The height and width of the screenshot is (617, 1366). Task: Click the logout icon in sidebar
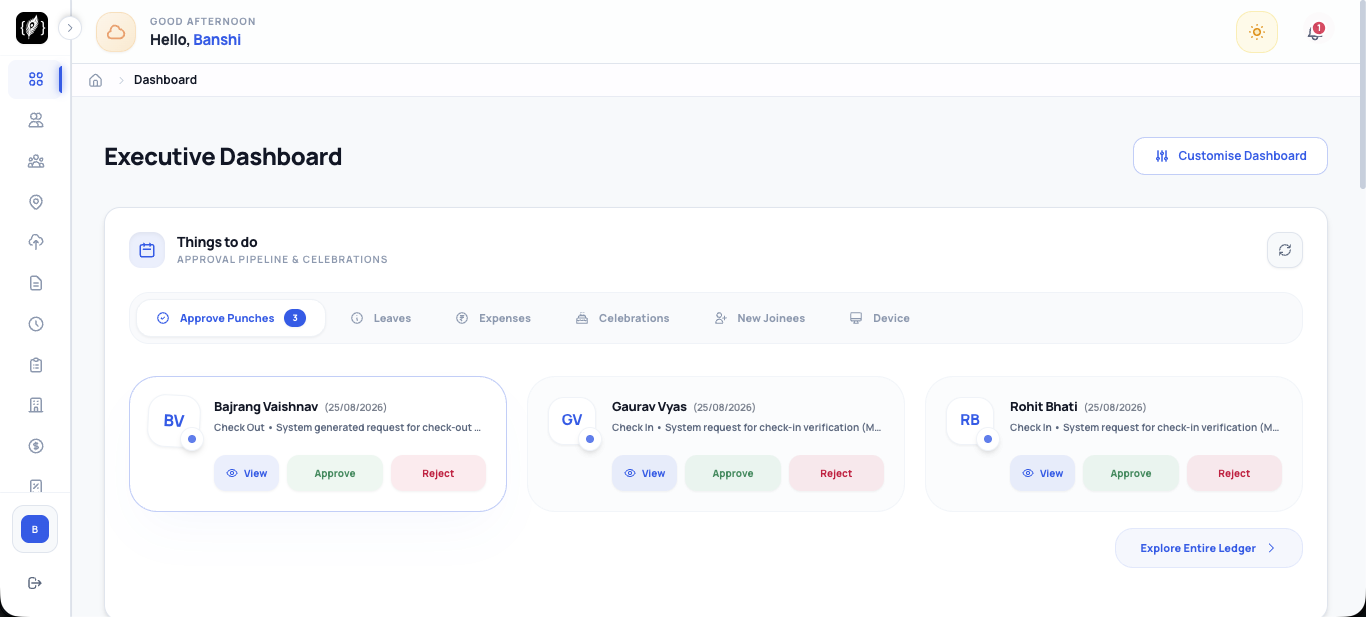(35, 583)
